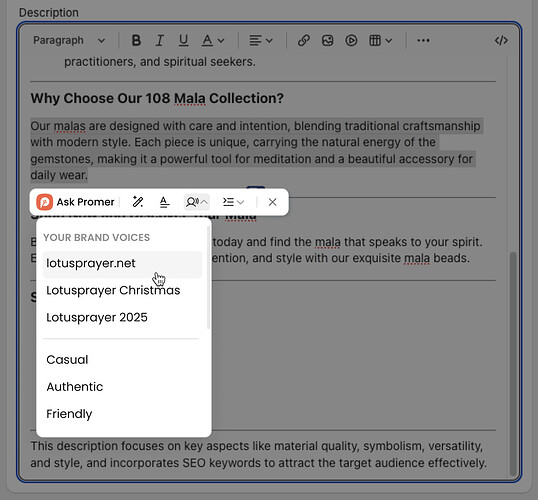This screenshot has height=500, width=538.
Task: Toggle underline formatting
Action: click(184, 40)
